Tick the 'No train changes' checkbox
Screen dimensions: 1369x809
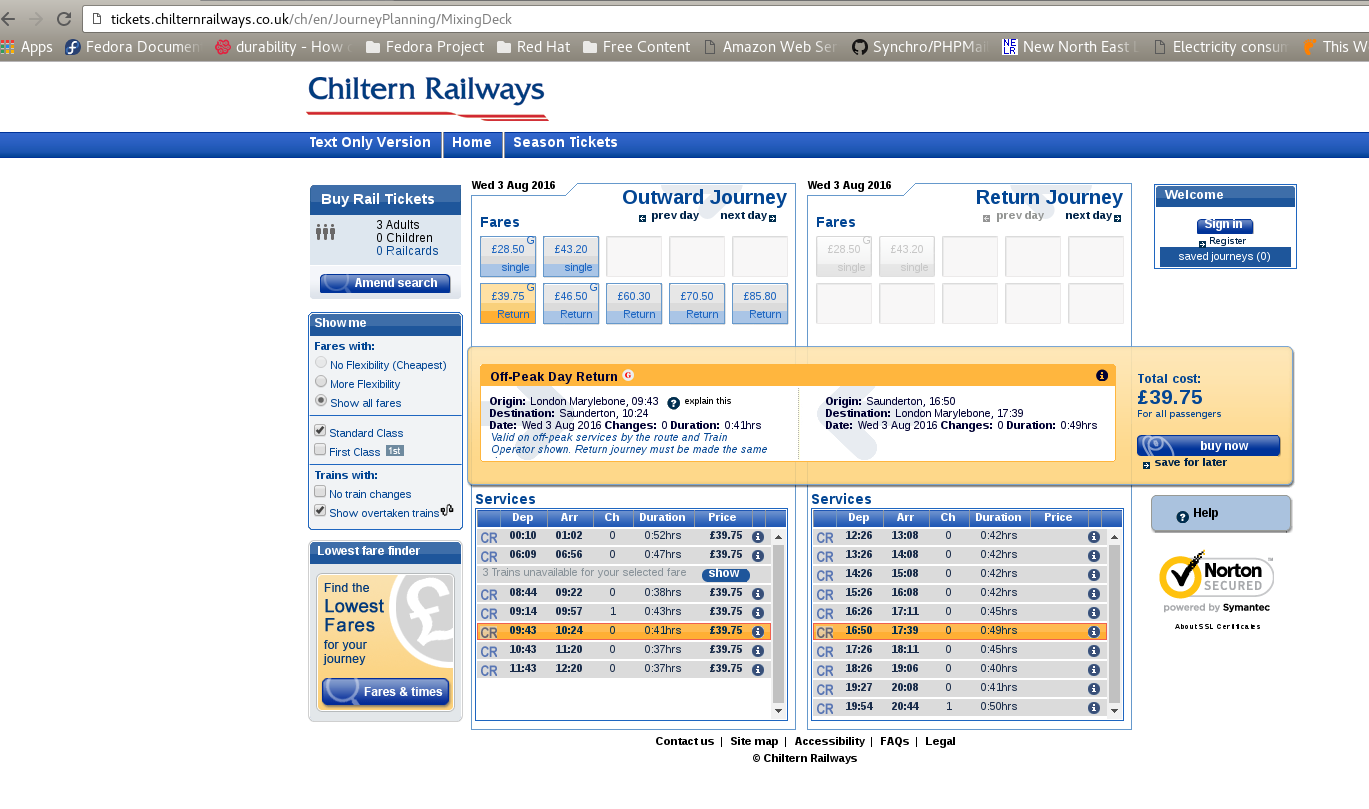[321, 492]
